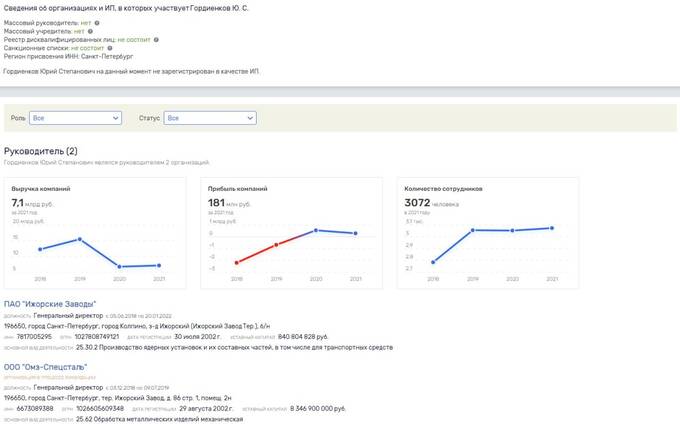
Task: Open the Роль dropdown
Action: [75, 118]
